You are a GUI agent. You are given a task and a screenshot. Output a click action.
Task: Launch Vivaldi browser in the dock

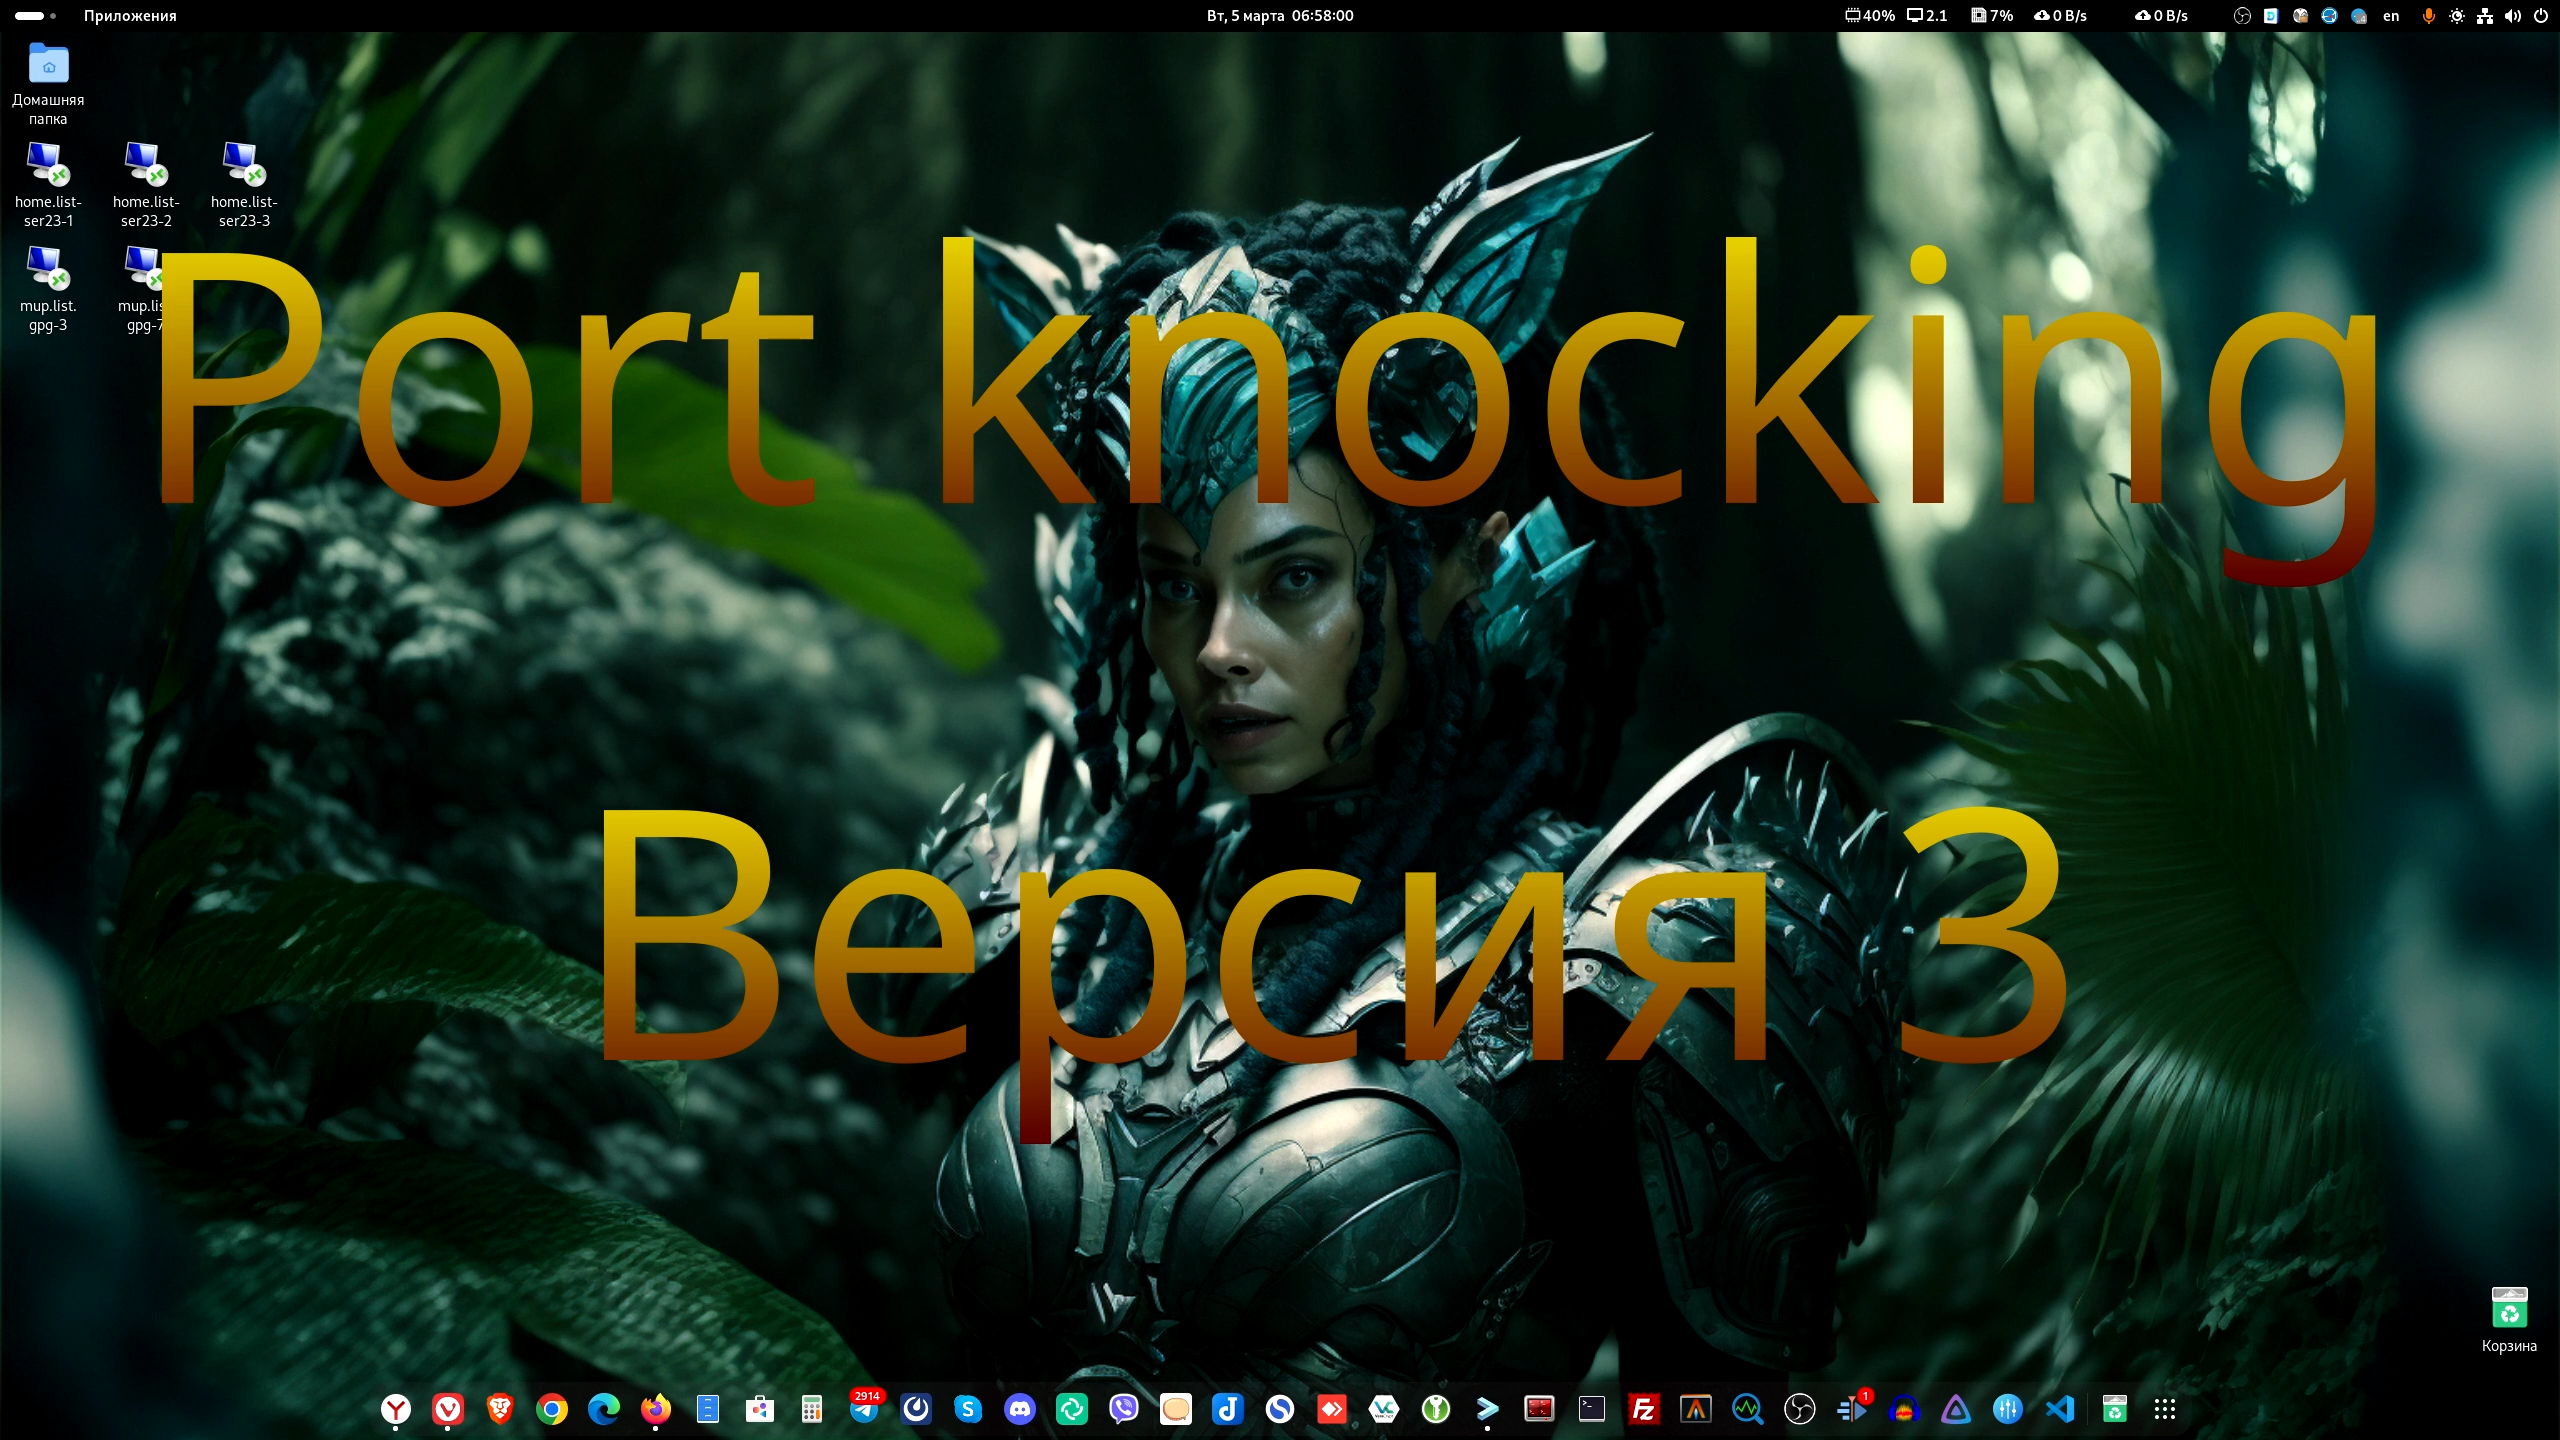(x=448, y=1409)
